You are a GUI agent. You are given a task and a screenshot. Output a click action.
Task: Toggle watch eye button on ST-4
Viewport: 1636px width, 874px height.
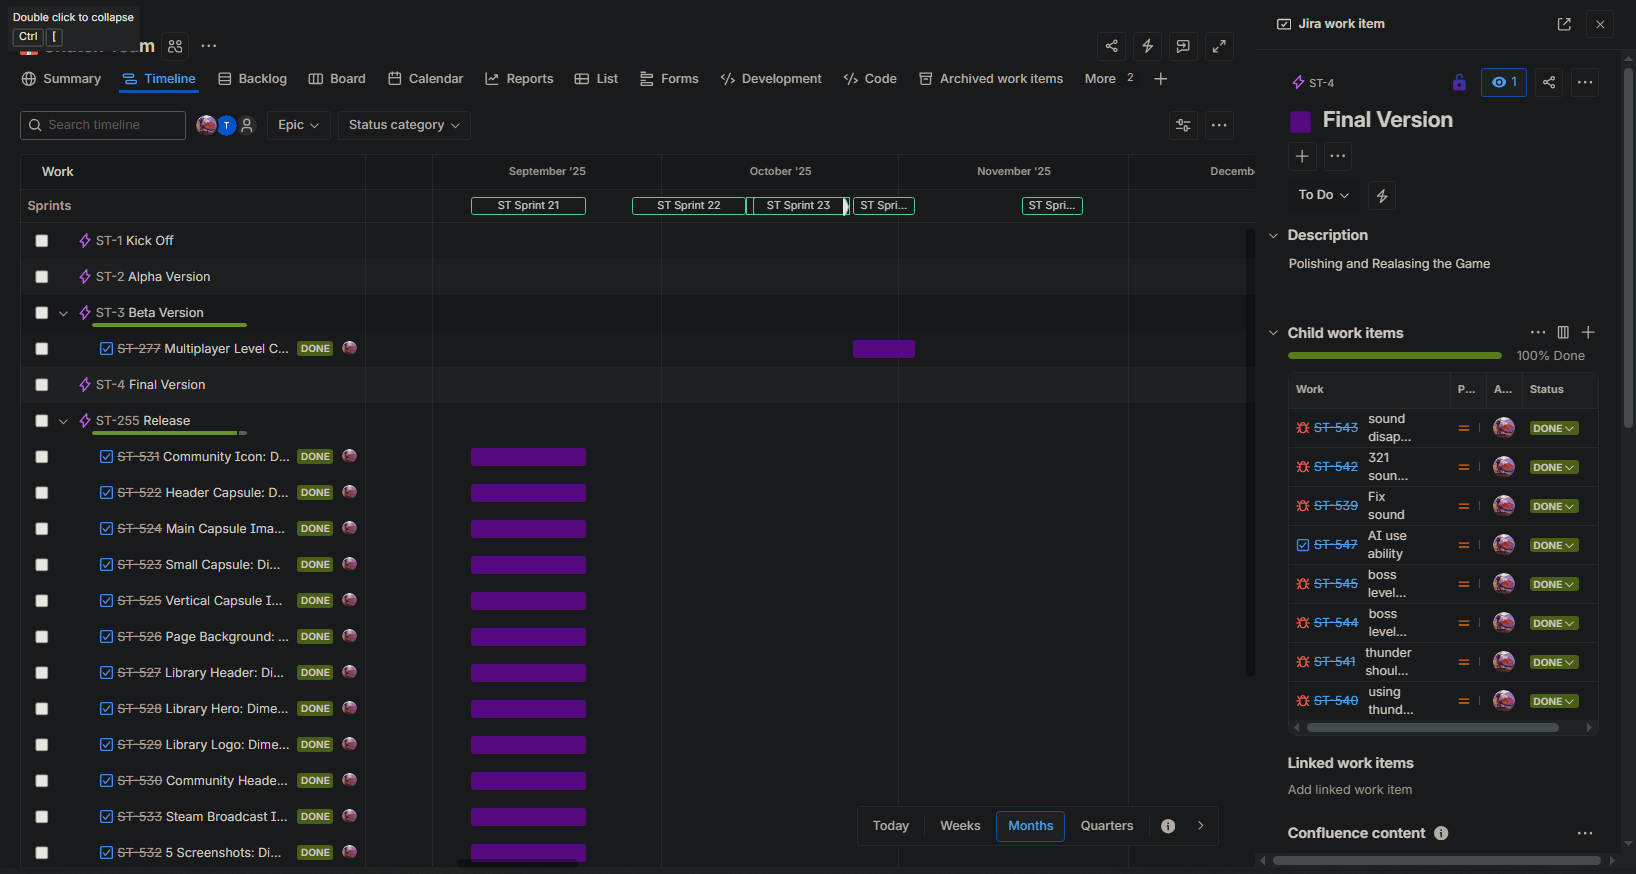click(1504, 82)
